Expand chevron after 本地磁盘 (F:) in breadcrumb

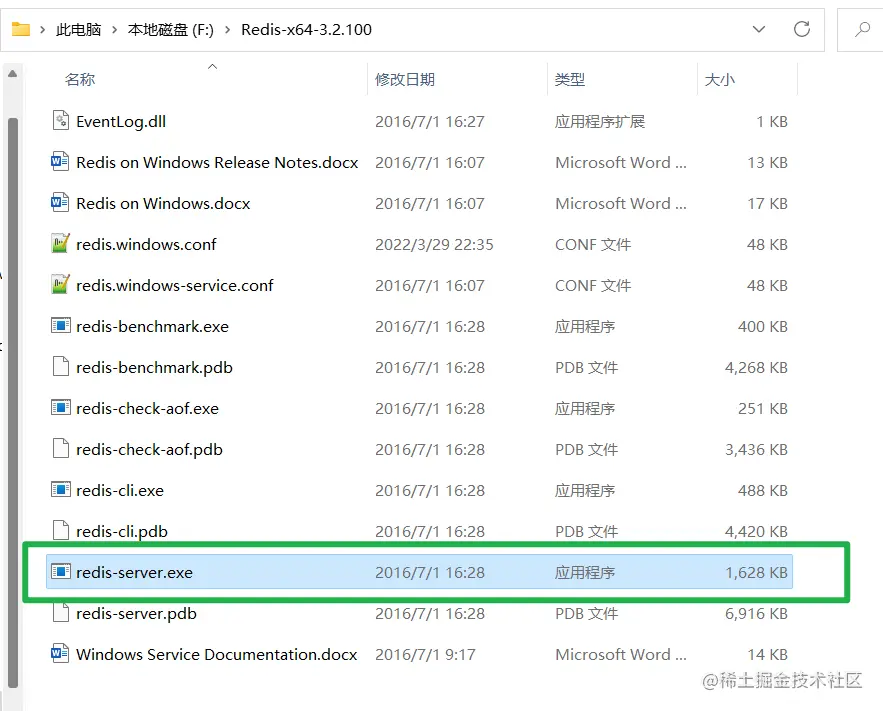click(228, 29)
